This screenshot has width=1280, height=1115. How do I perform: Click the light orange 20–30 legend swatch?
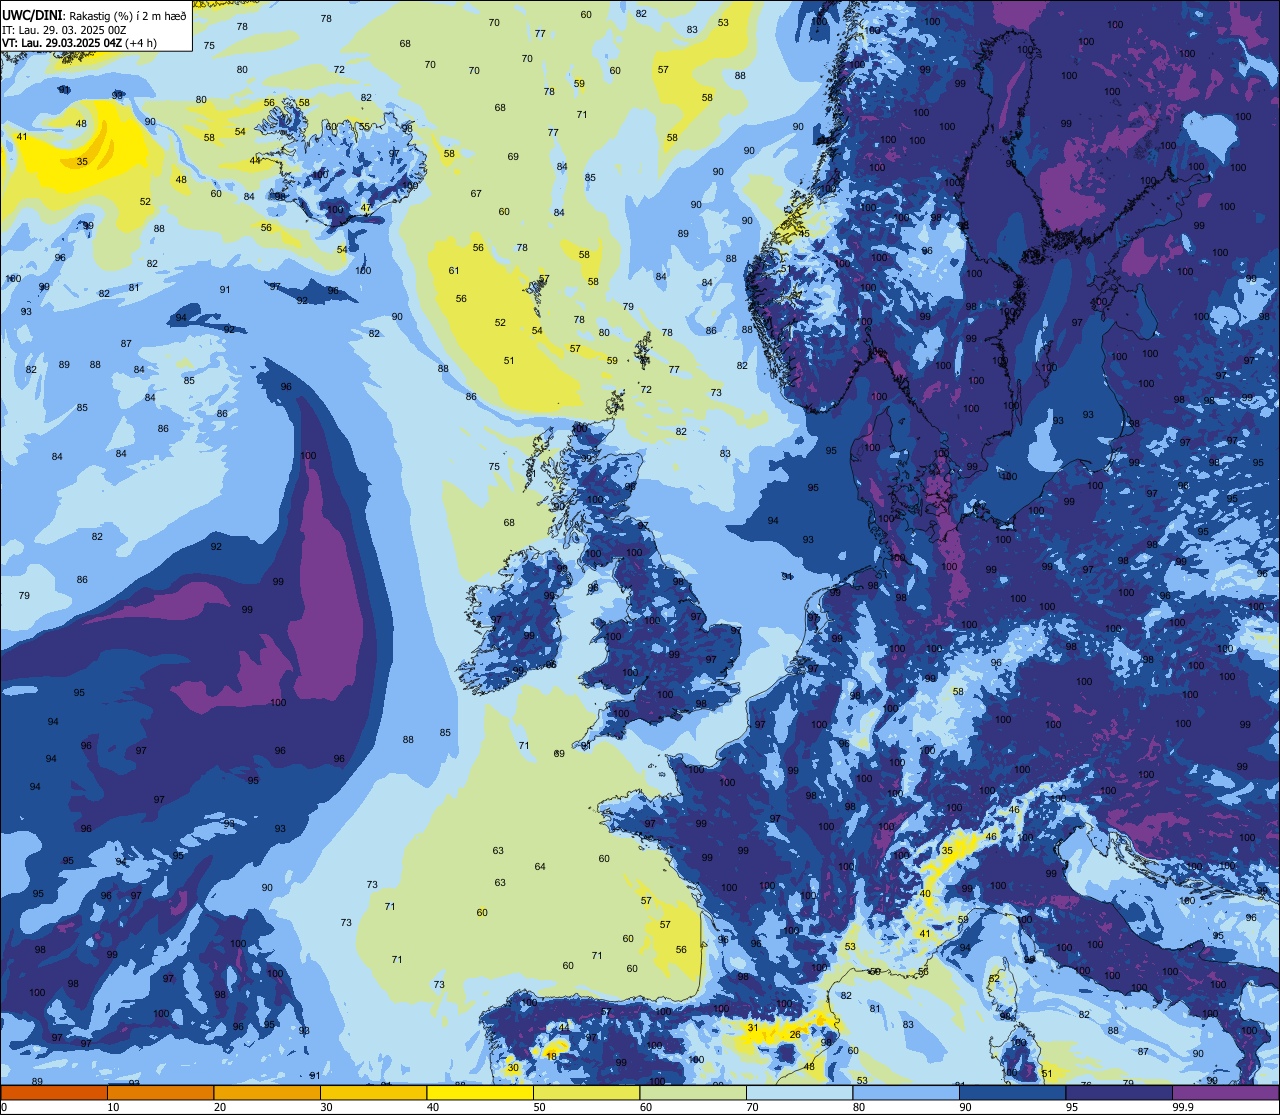click(267, 1093)
